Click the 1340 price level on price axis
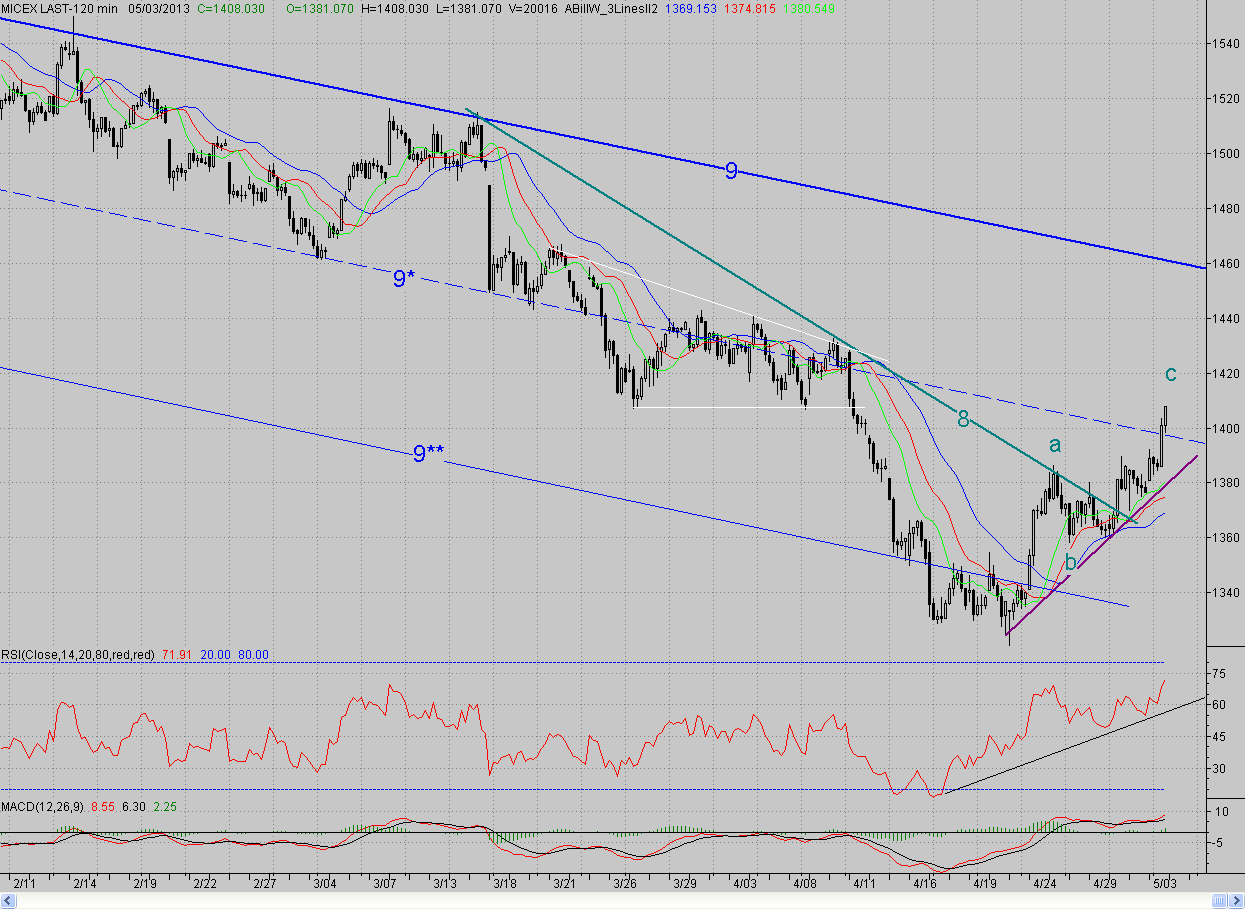This screenshot has width=1245, height=909. coord(1226,593)
